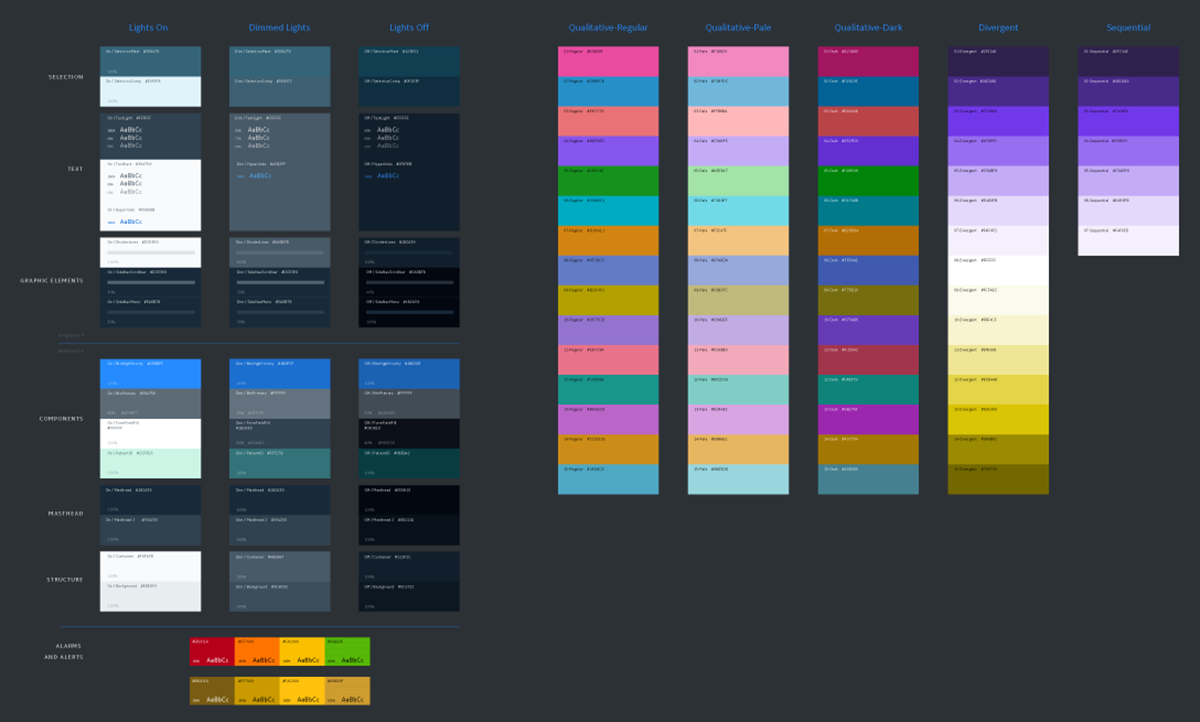Screen dimensions: 1200x722
Task: Choose the 12 Regular teal swatch
Action: click(608, 390)
